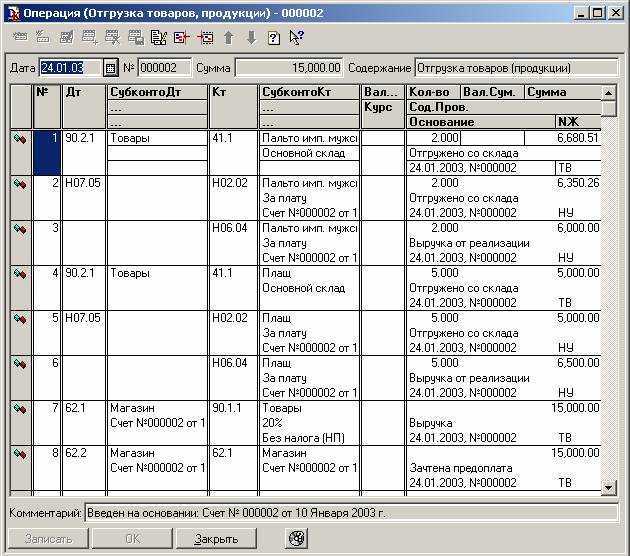Click the red-arrow dotted frame icon

(x=205, y=37)
